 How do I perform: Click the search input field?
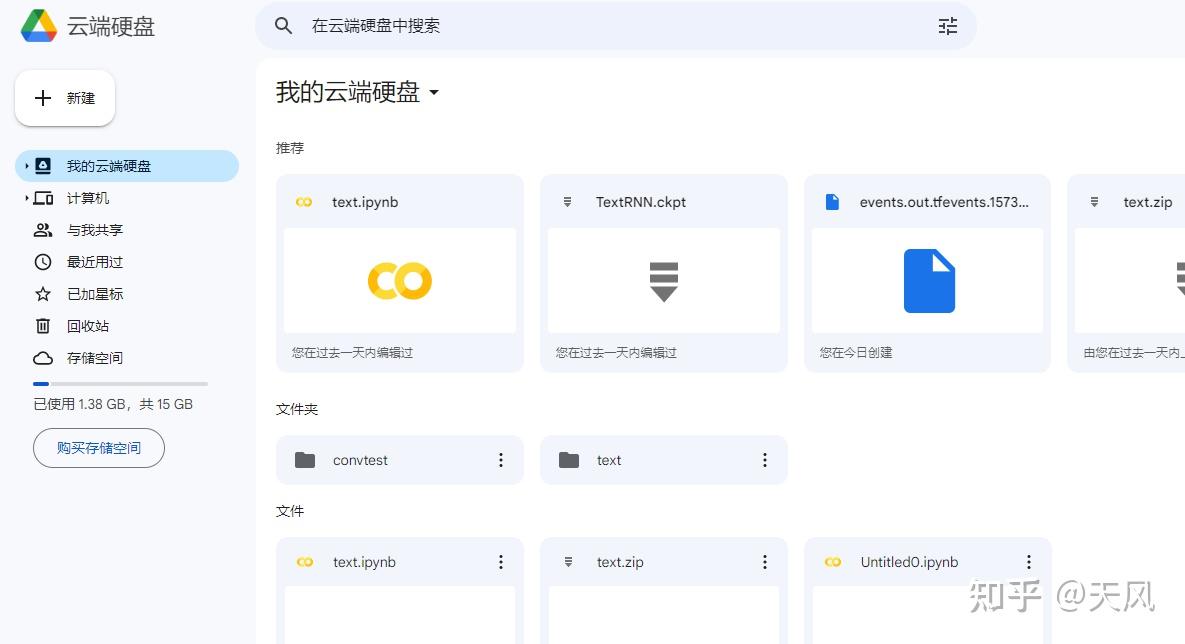[600, 25]
